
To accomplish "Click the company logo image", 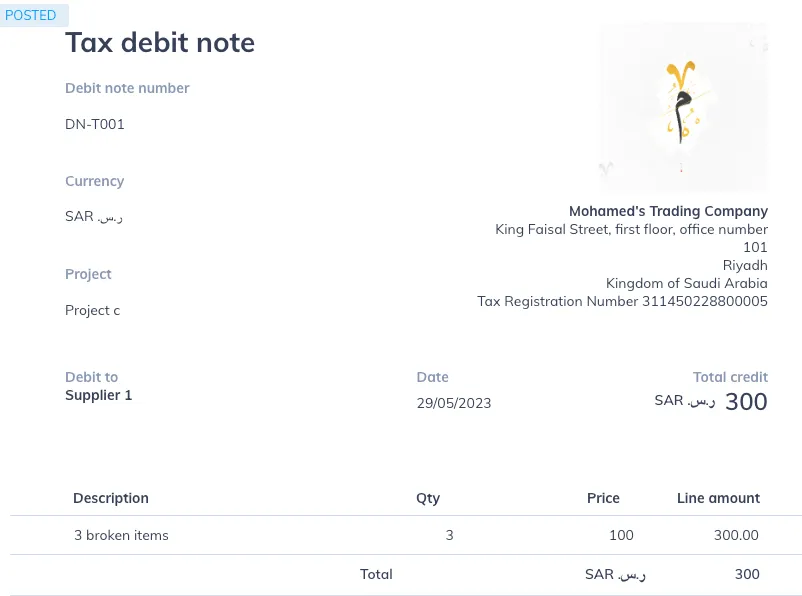I will pyautogui.click(x=683, y=108).
